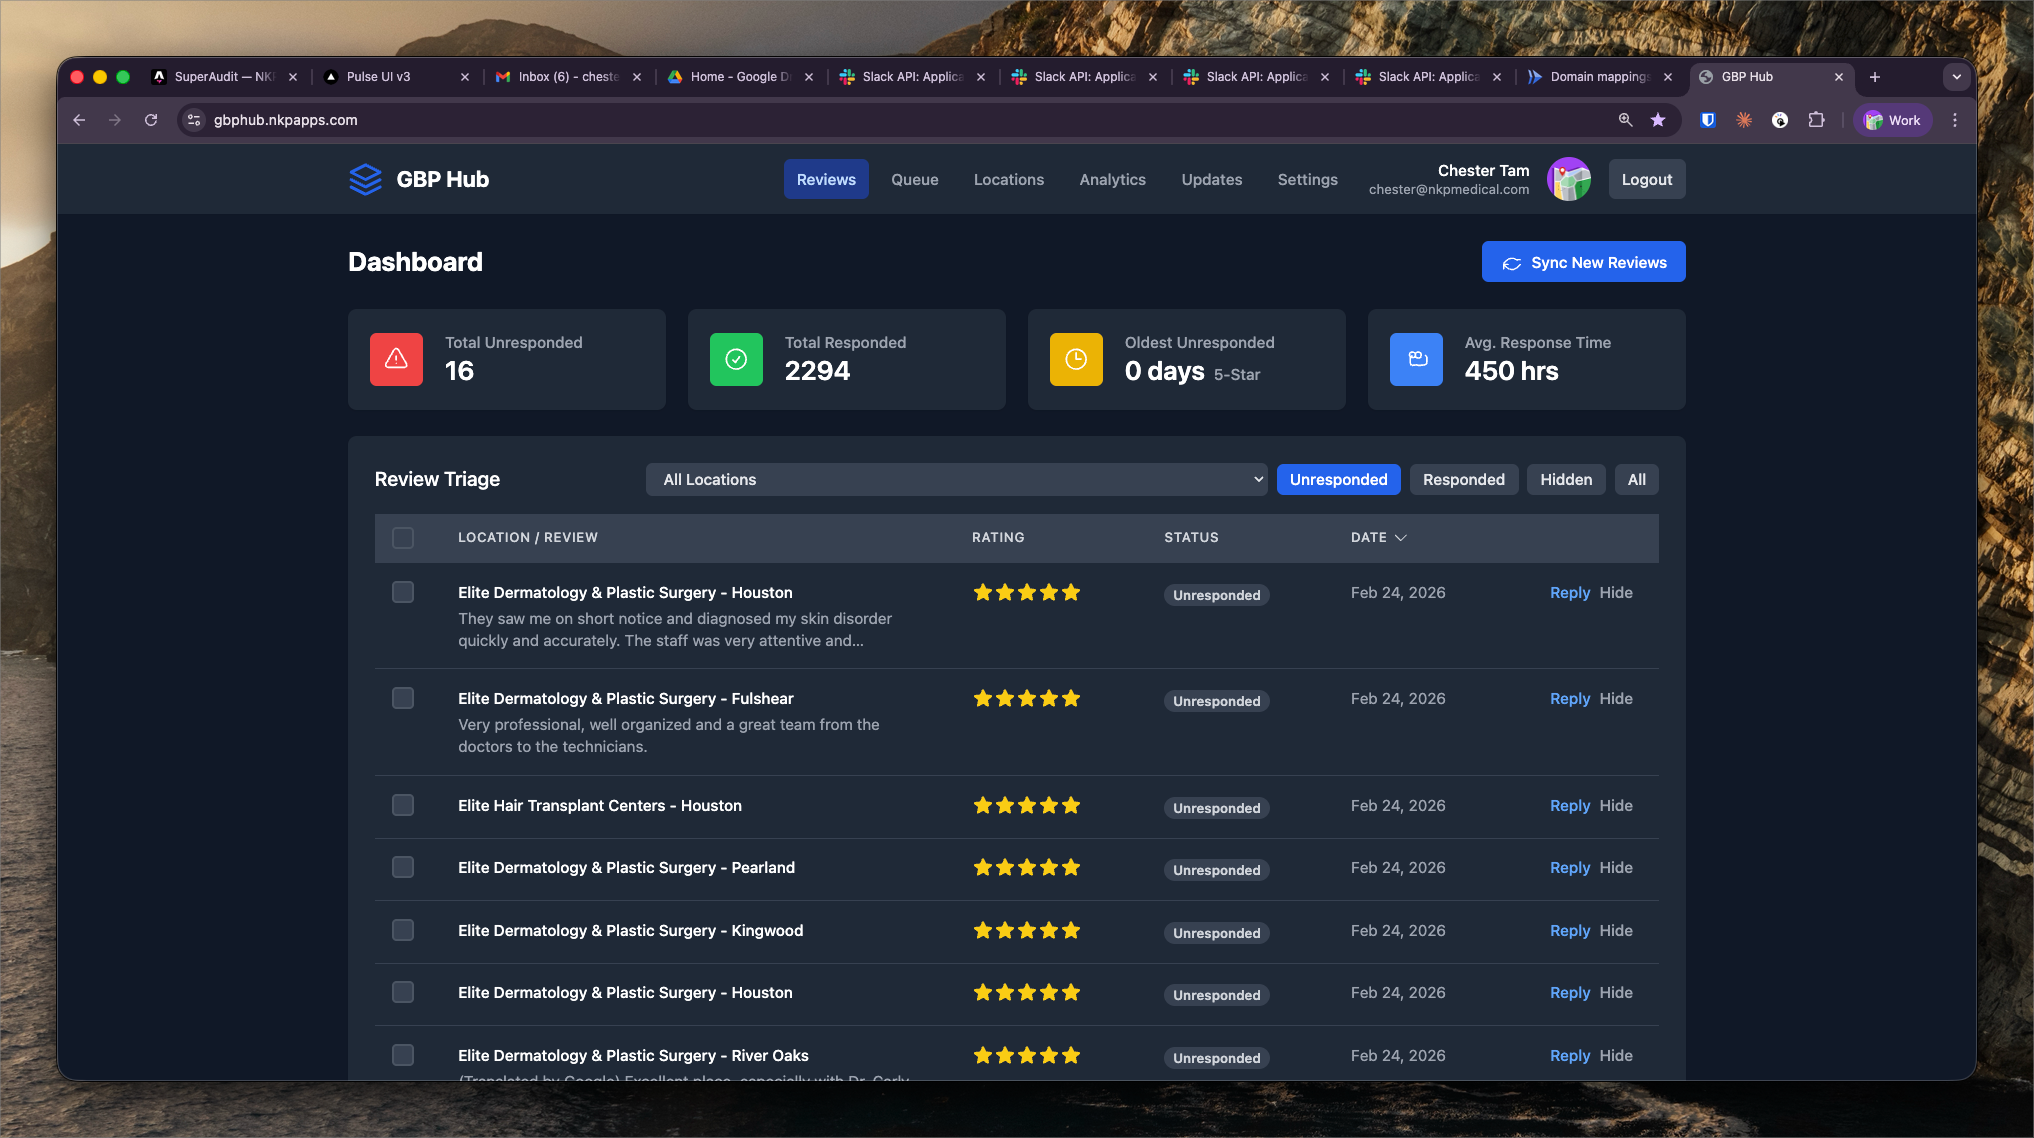Bookmark the page with the star icon
This screenshot has height=1138, width=2034.
(1658, 120)
